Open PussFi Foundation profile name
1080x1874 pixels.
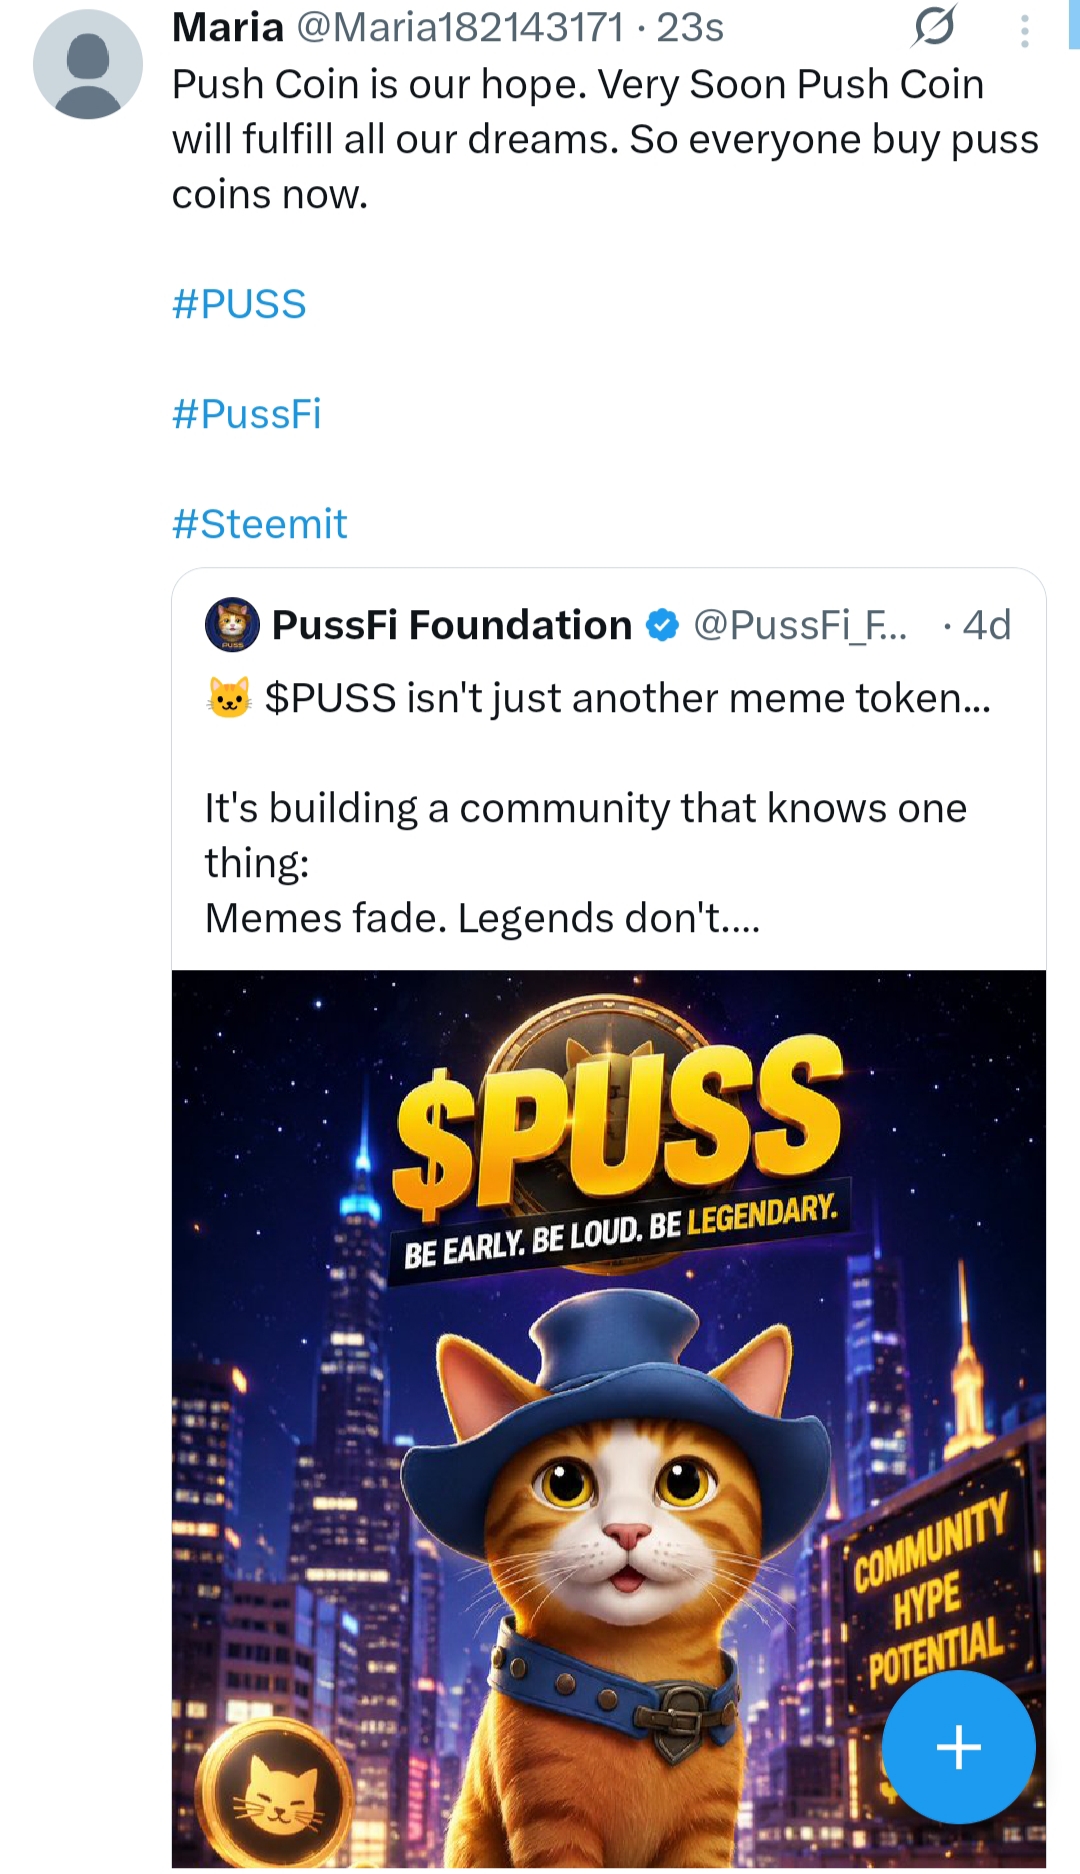[452, 625]
